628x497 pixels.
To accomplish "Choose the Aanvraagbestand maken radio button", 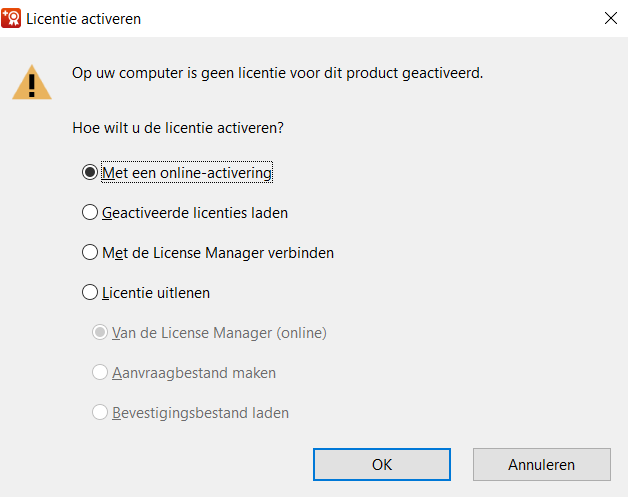I will click(100, 372).
